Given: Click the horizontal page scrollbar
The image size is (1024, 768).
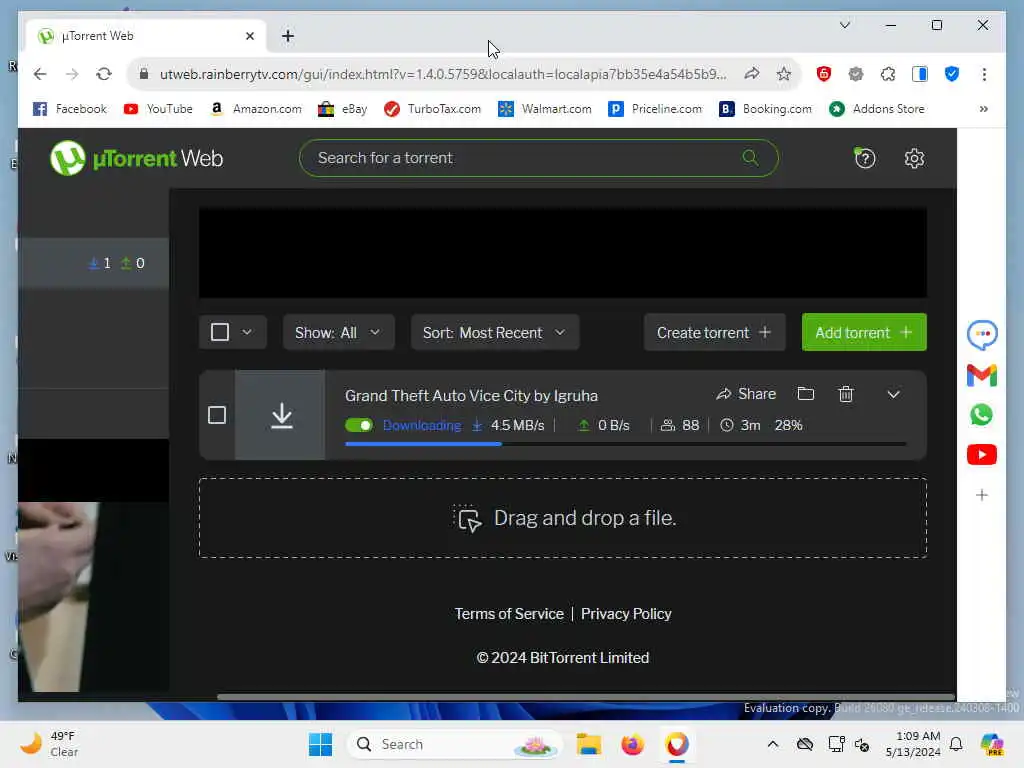Looking at the screenshot, I should point(585,697).
